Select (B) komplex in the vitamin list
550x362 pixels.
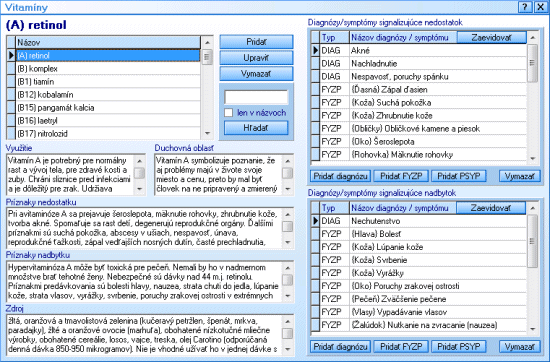pos(108,69)
